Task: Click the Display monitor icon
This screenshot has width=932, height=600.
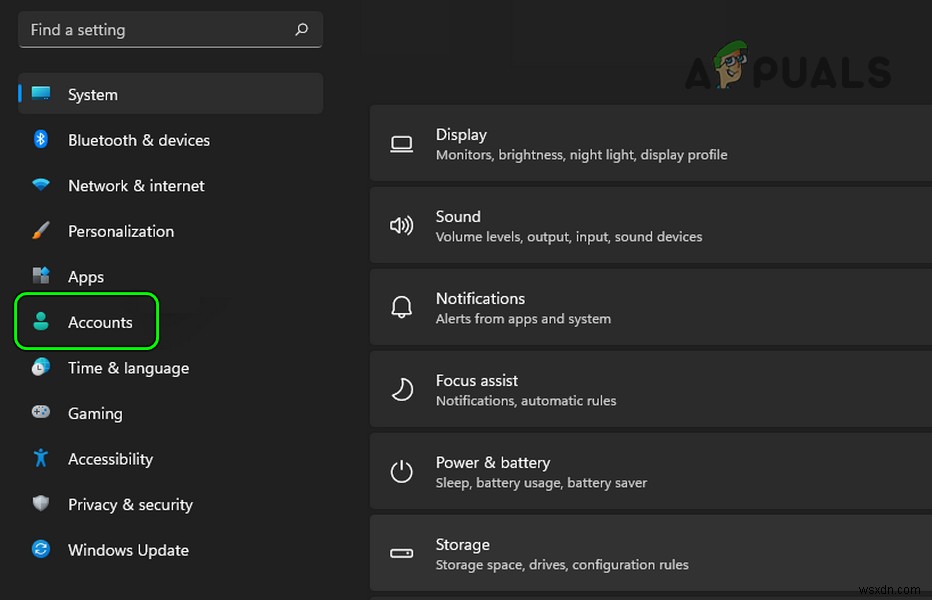Action: (401, 143)
